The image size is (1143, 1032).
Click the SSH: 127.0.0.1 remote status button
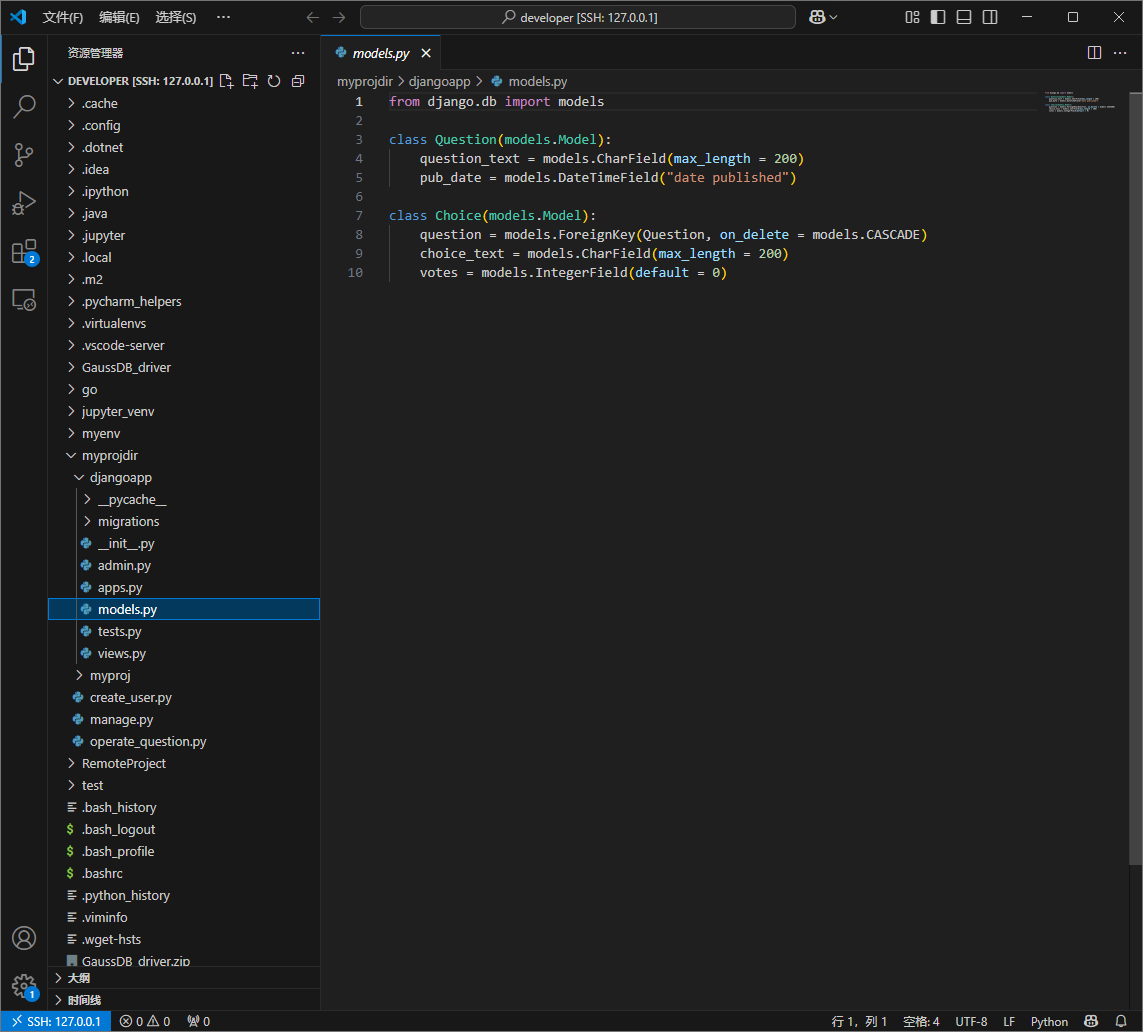point(55,1021)
